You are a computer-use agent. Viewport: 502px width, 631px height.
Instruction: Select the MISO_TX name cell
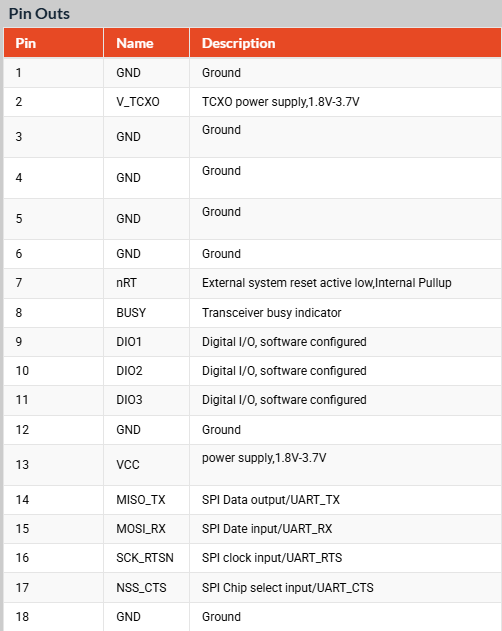coord(147,500)
